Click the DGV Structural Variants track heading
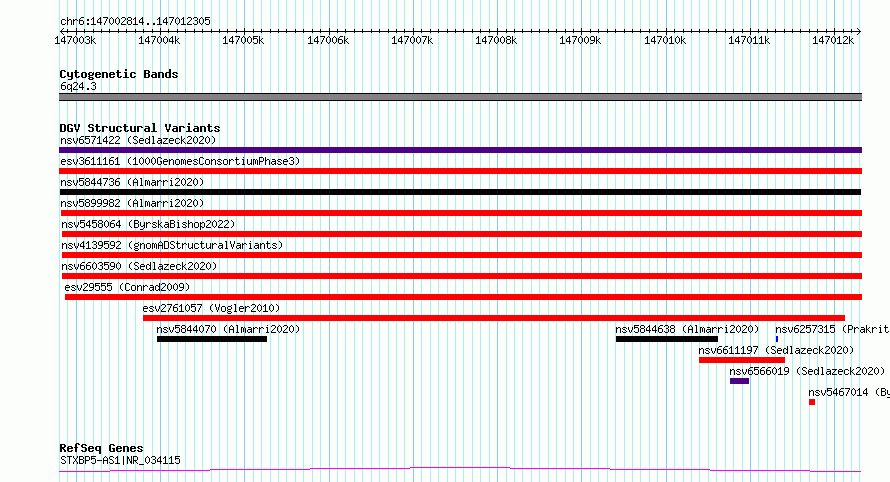890x482 pixels. click(140, 128)
